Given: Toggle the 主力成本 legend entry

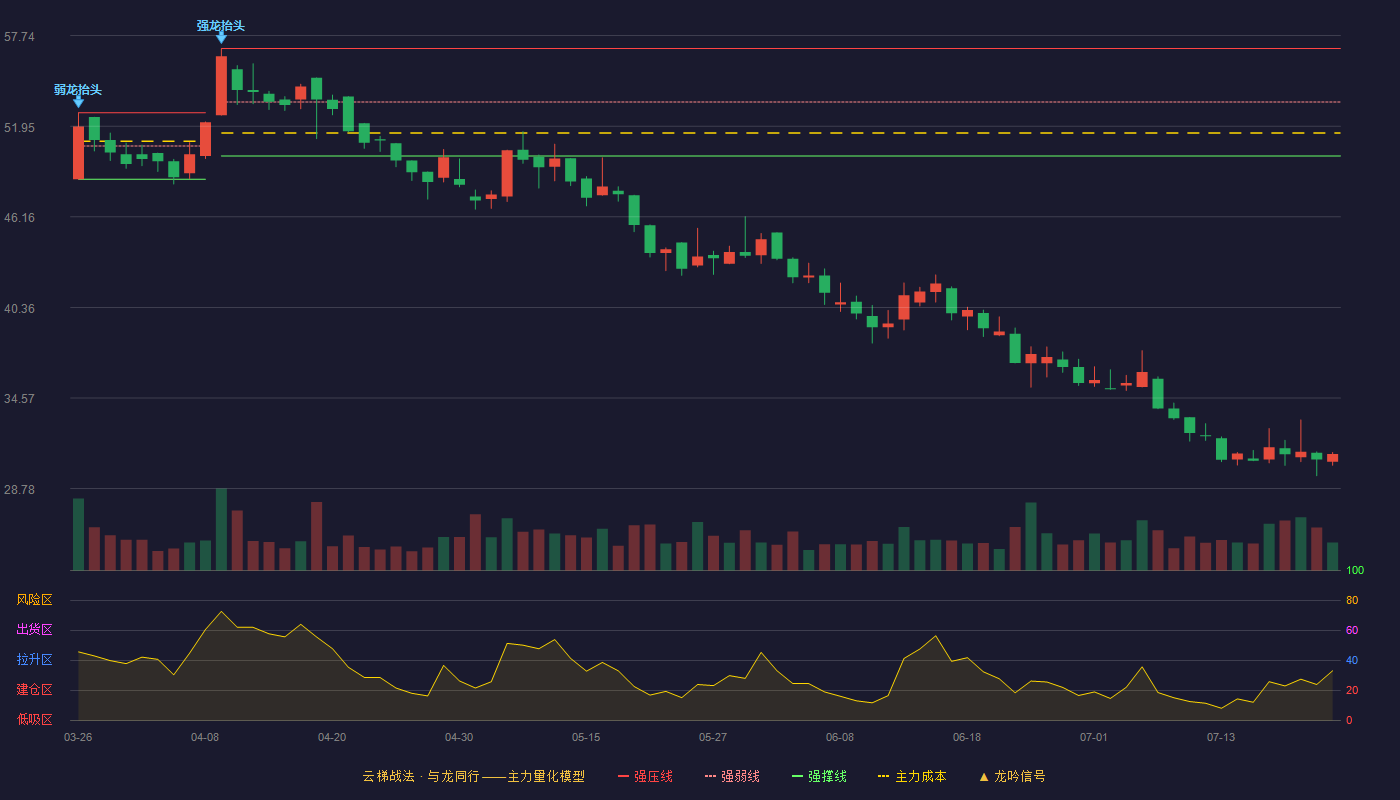Looking at the screenshot, I should click(x=912, y=776).
